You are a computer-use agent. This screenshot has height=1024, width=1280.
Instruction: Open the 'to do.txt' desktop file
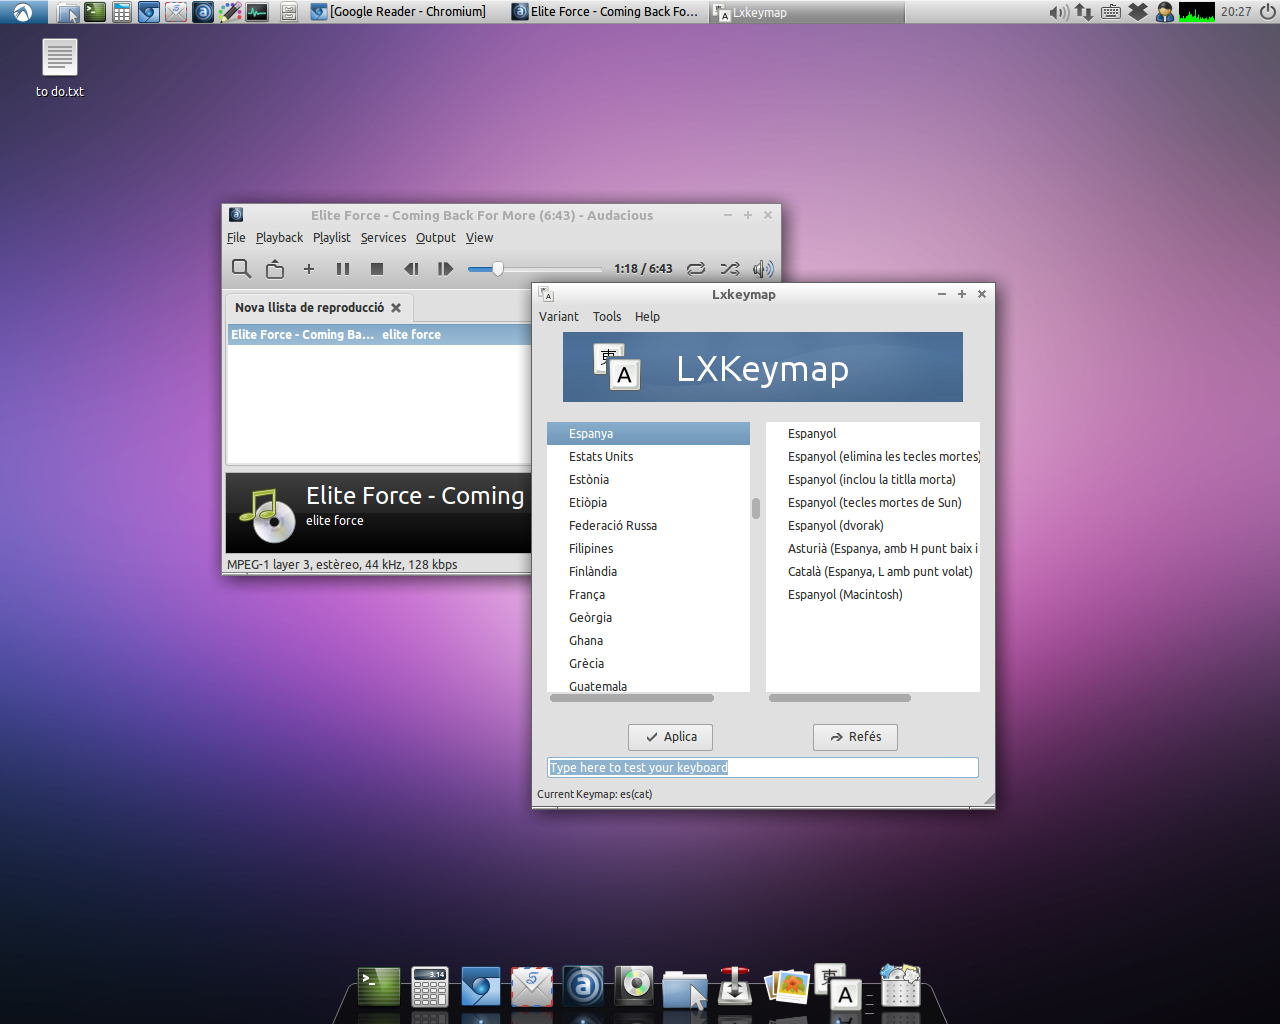click(x=60, y=68)
